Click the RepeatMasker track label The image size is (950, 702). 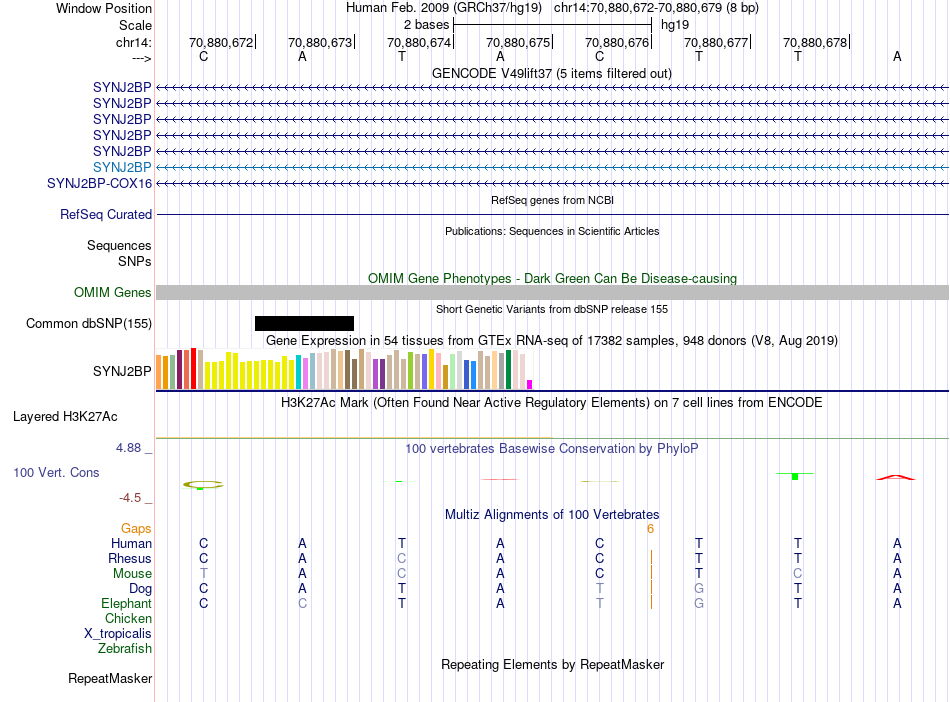point(110,678)
